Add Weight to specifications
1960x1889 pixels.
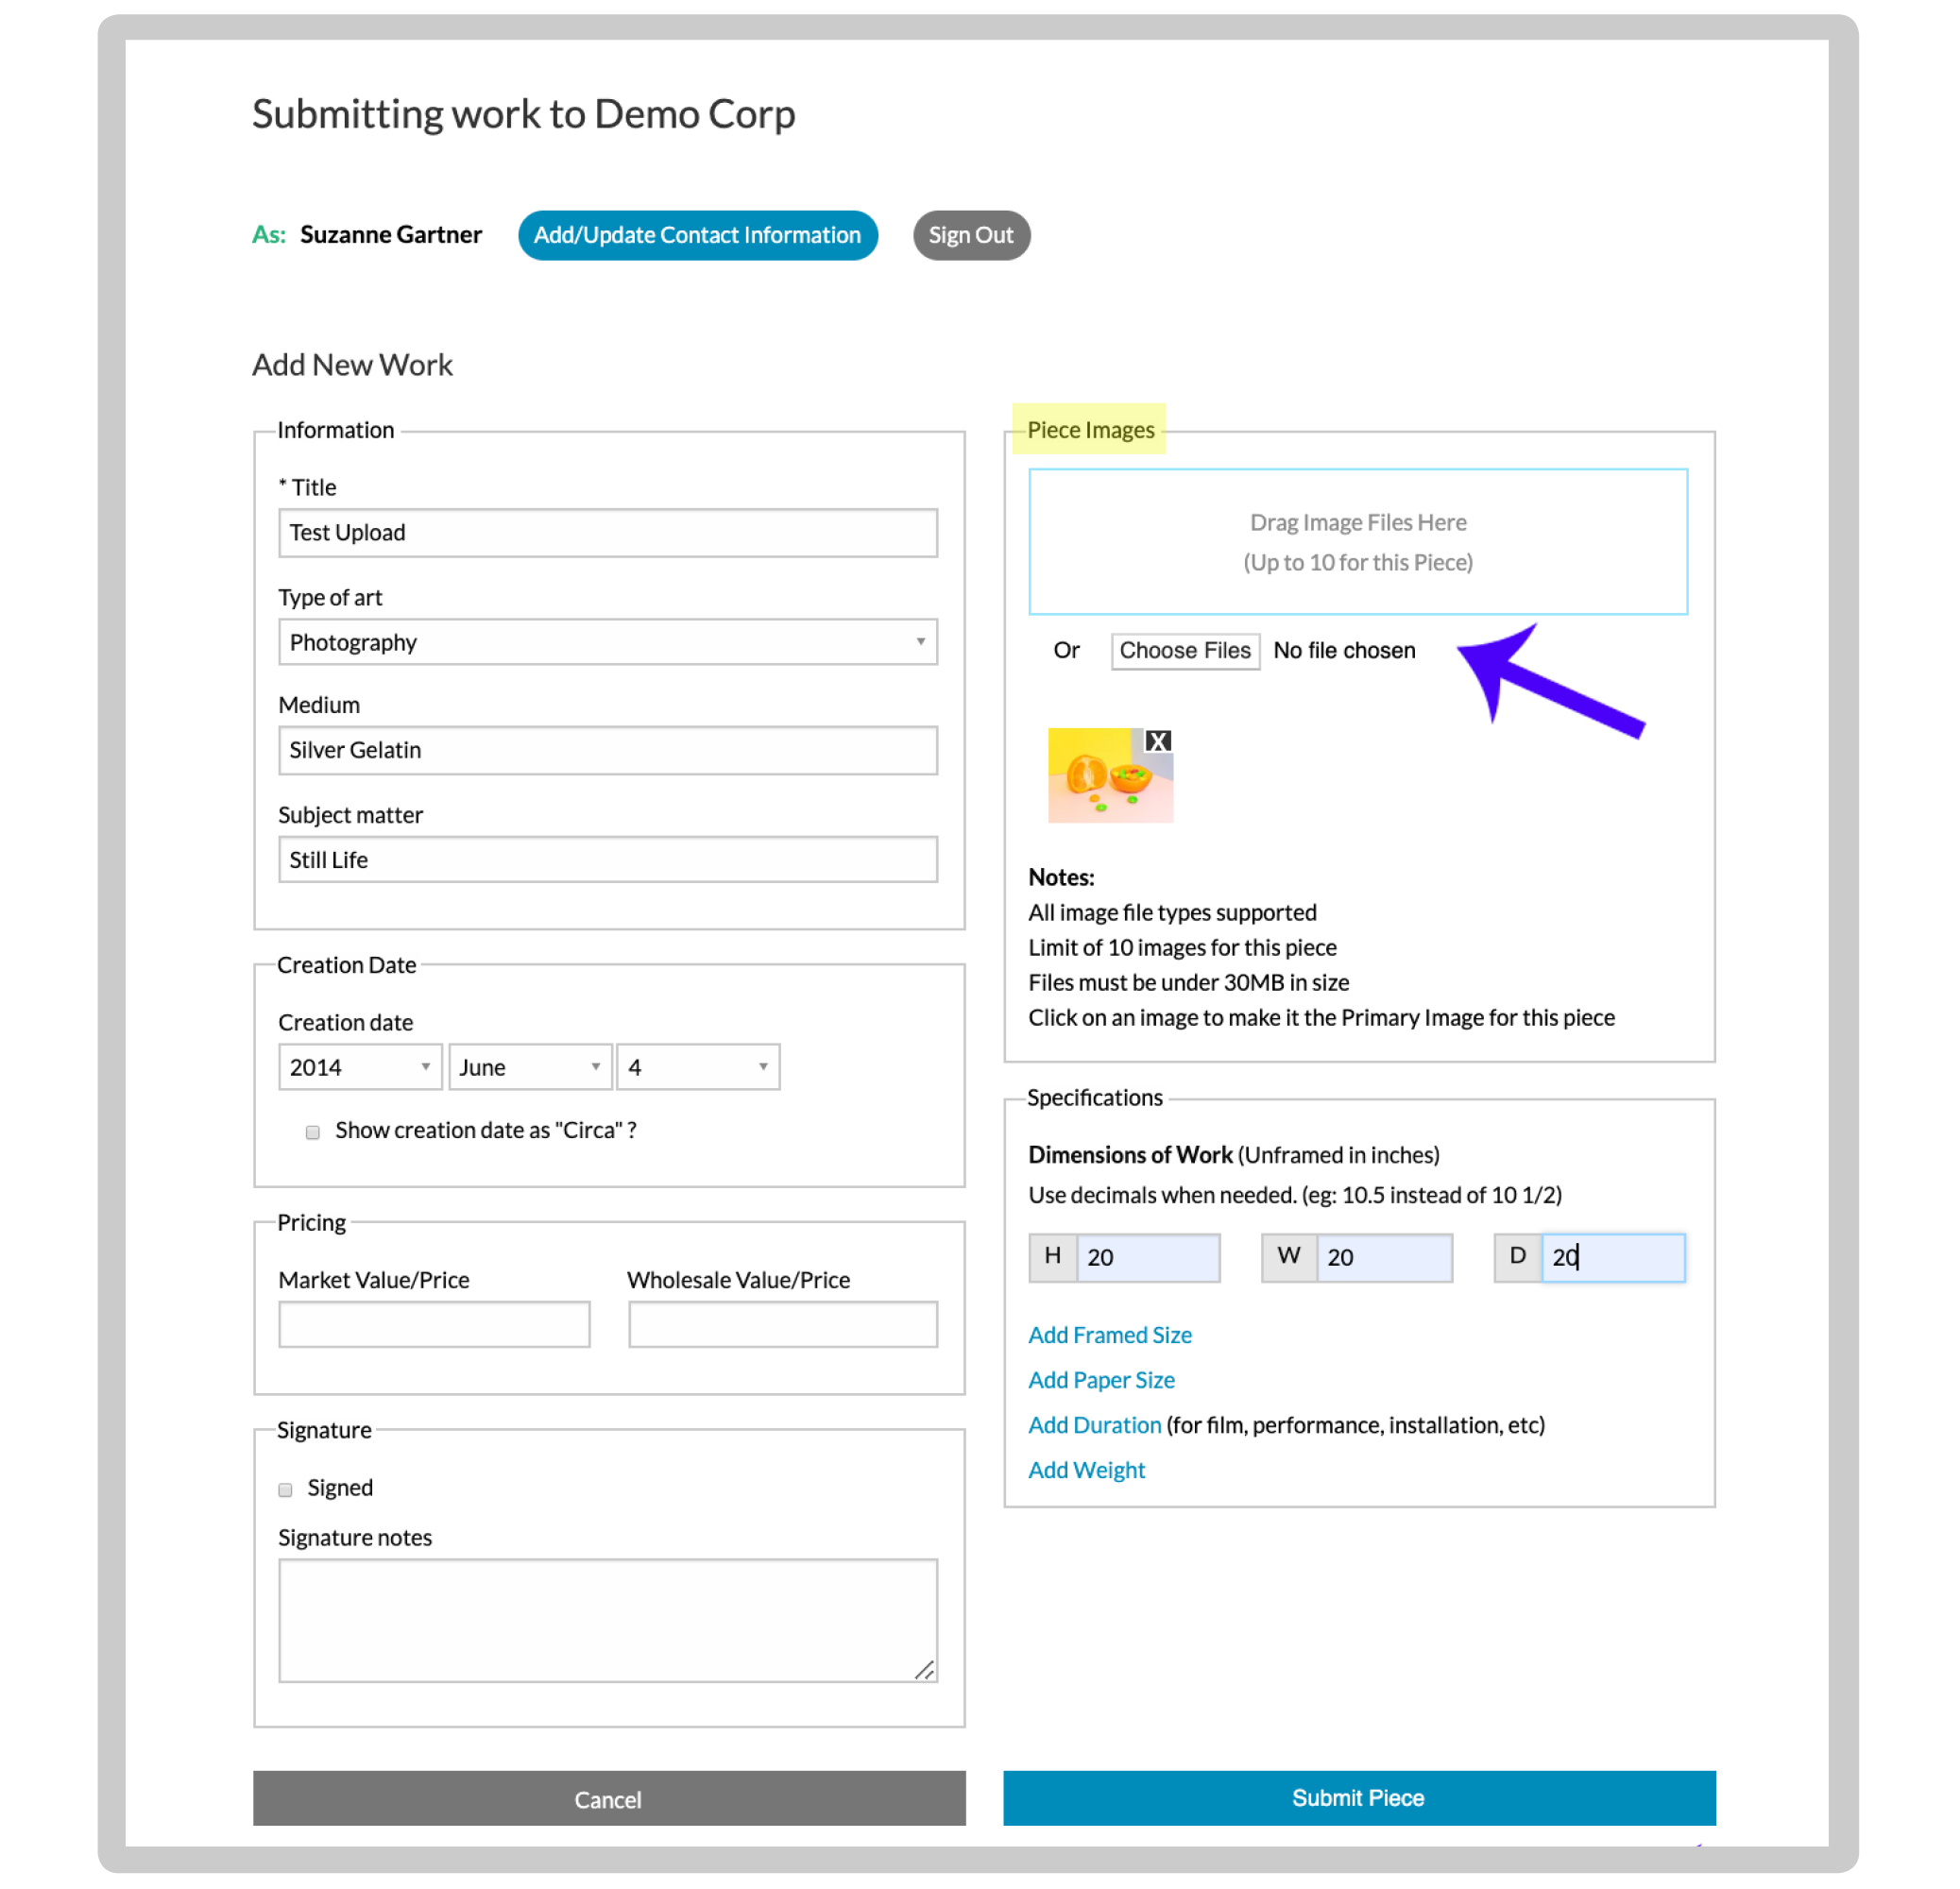pyautogui.click(x=1086, y=1469)
